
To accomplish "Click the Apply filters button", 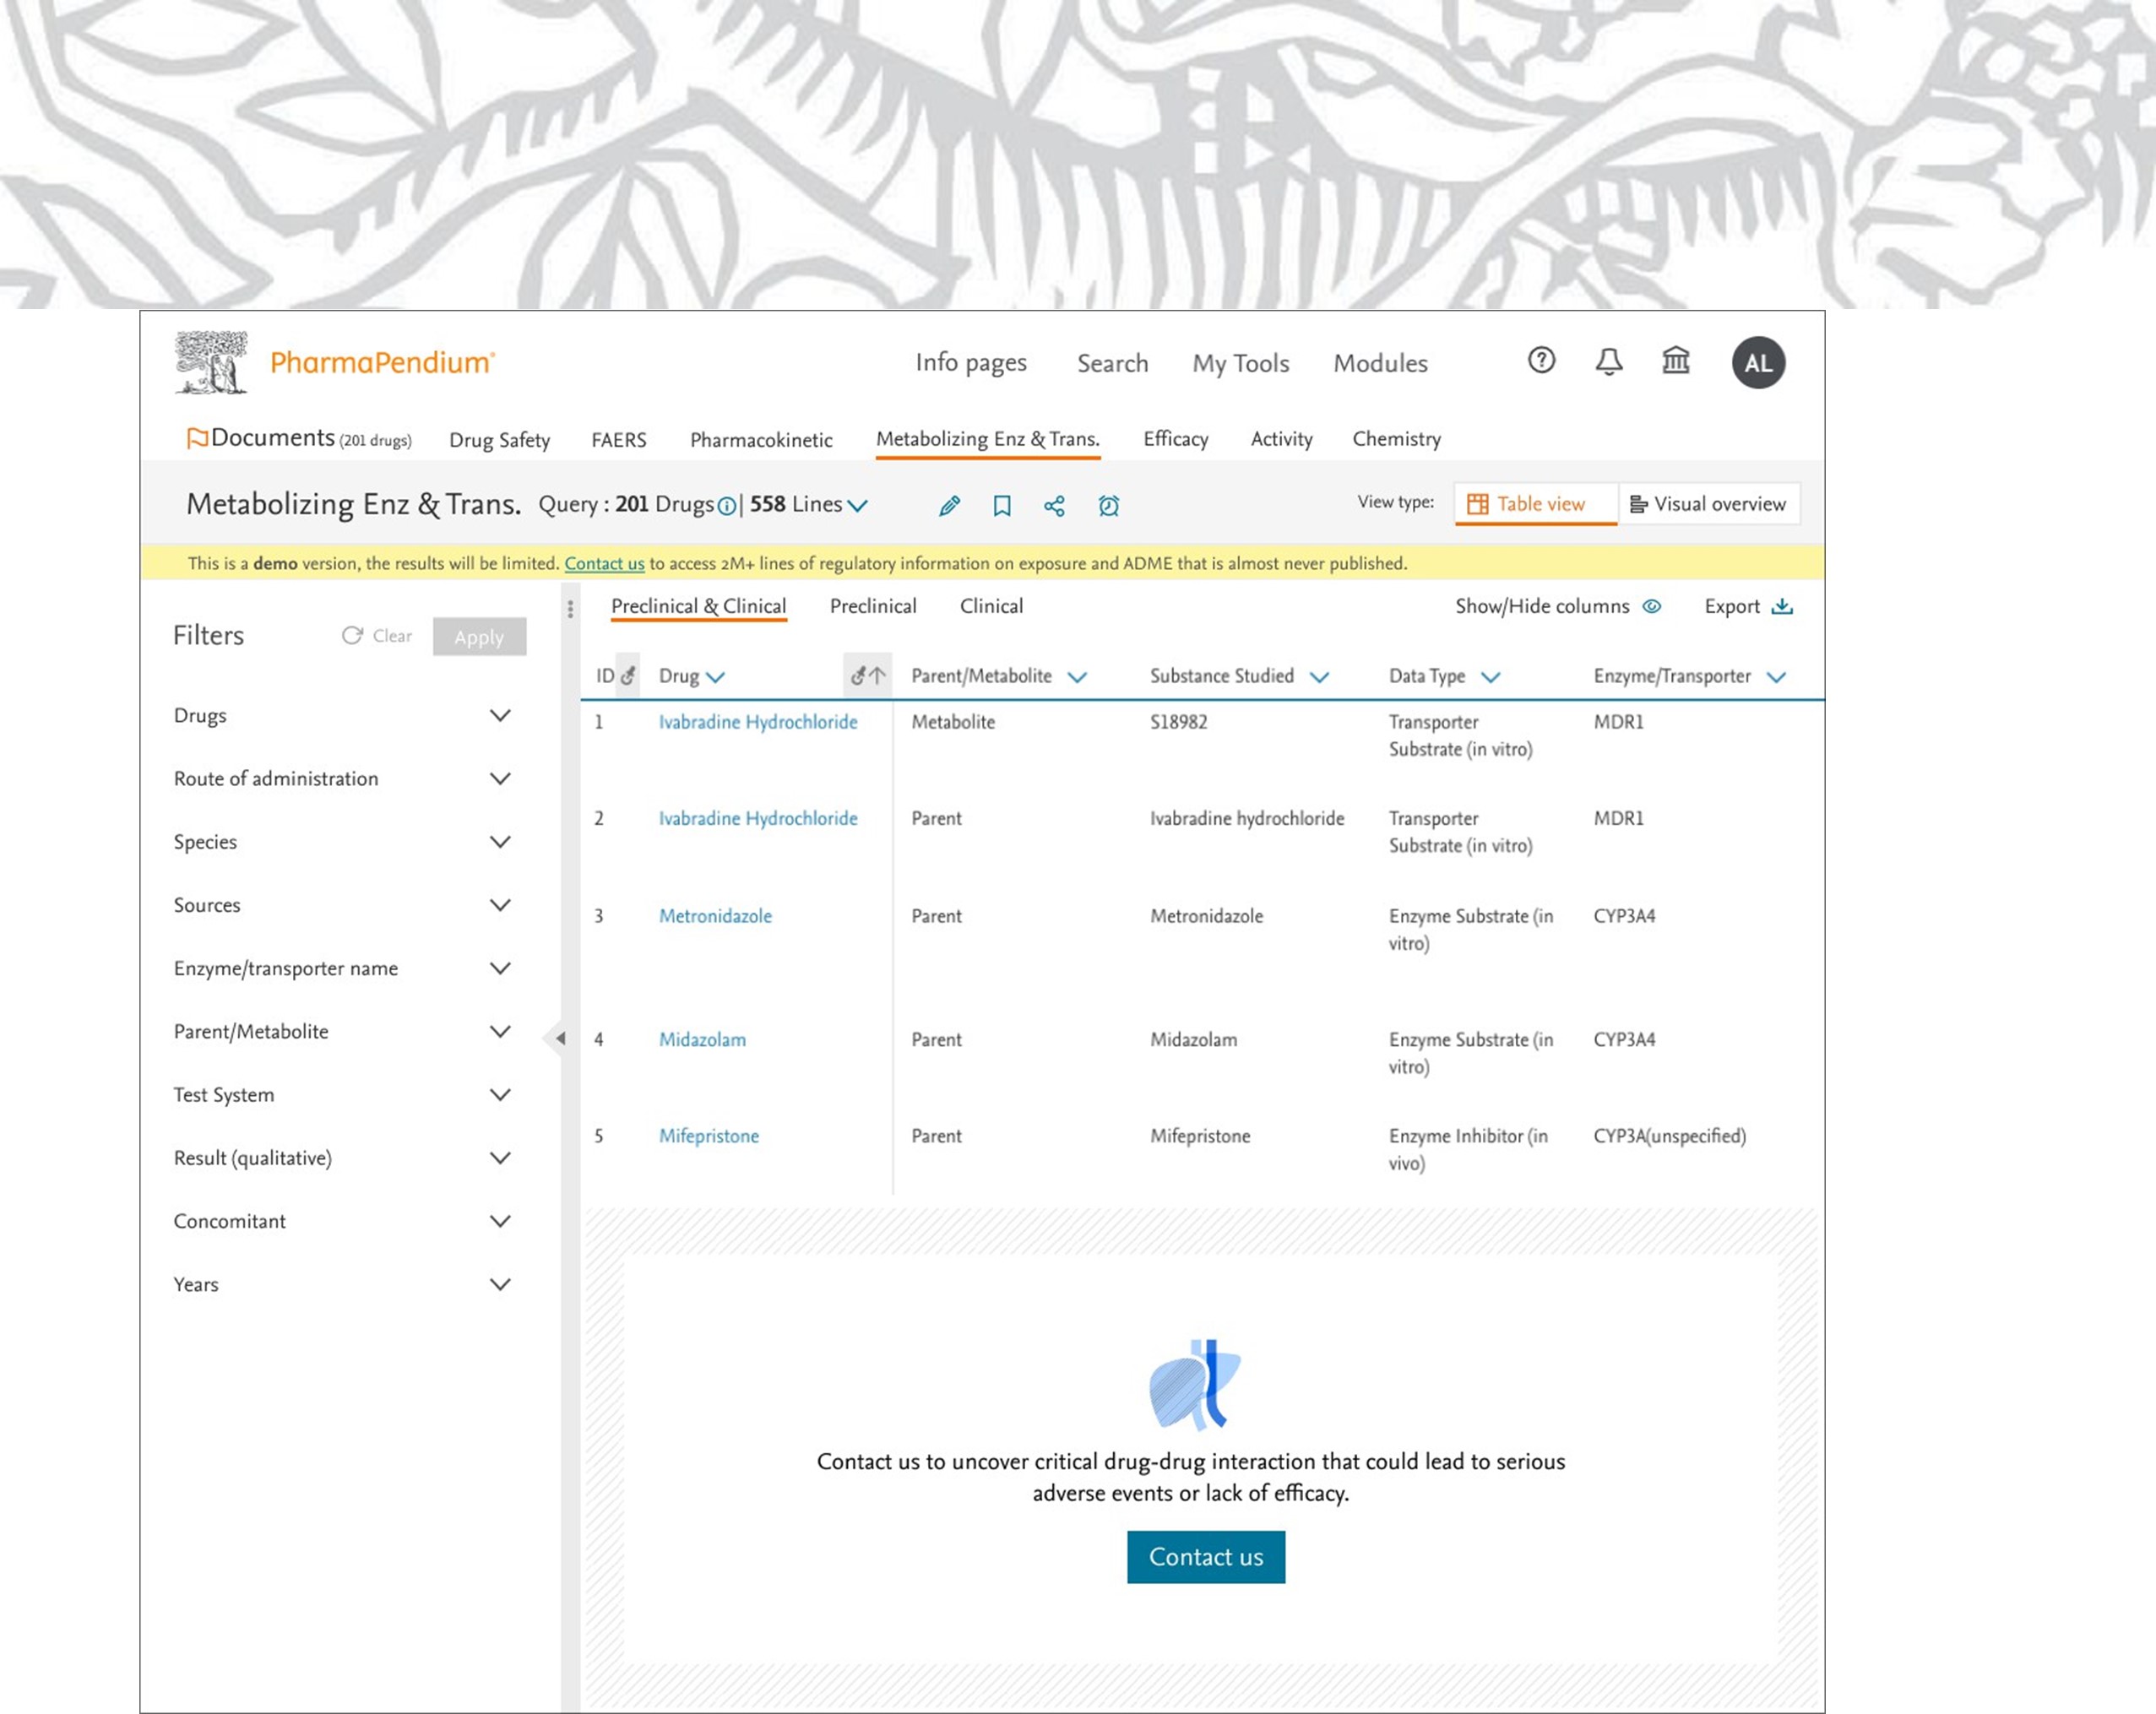I will (x=479, y=636).
